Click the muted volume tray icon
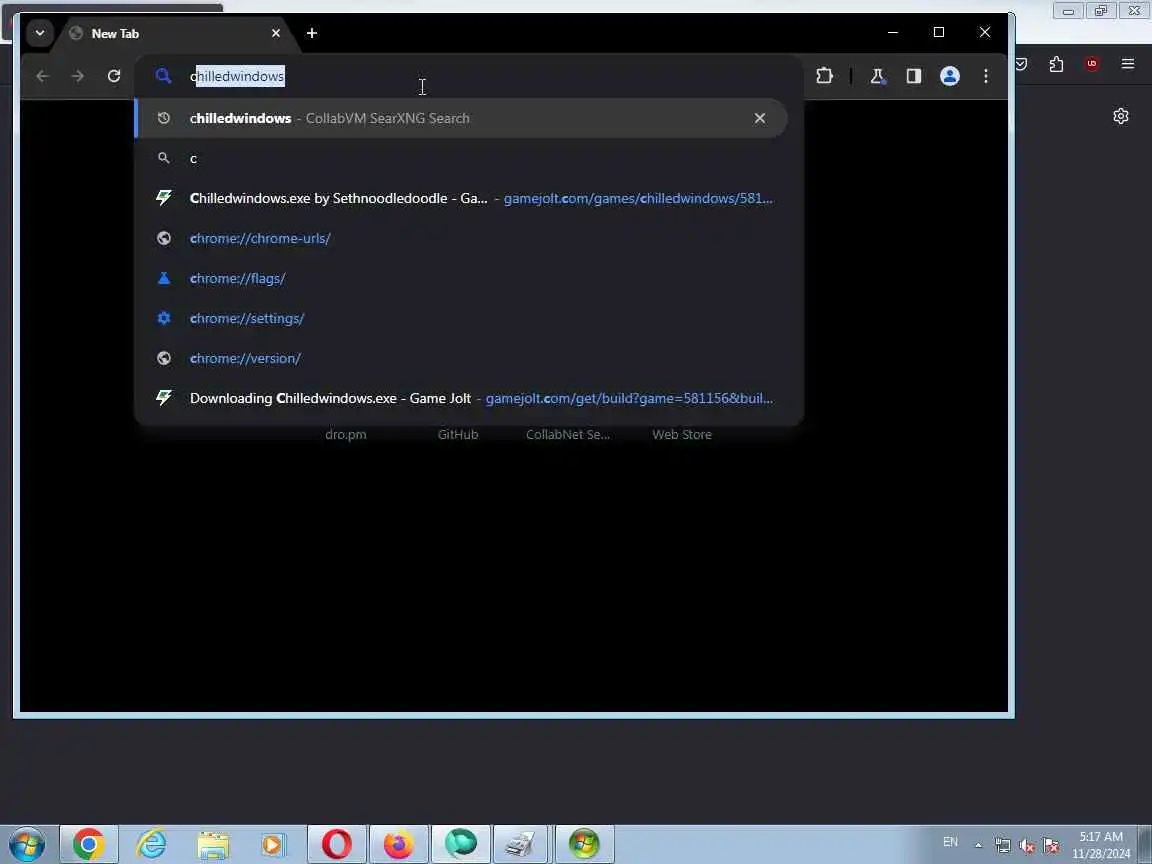Viewport: 1152px width, 864px height. 1027,846
